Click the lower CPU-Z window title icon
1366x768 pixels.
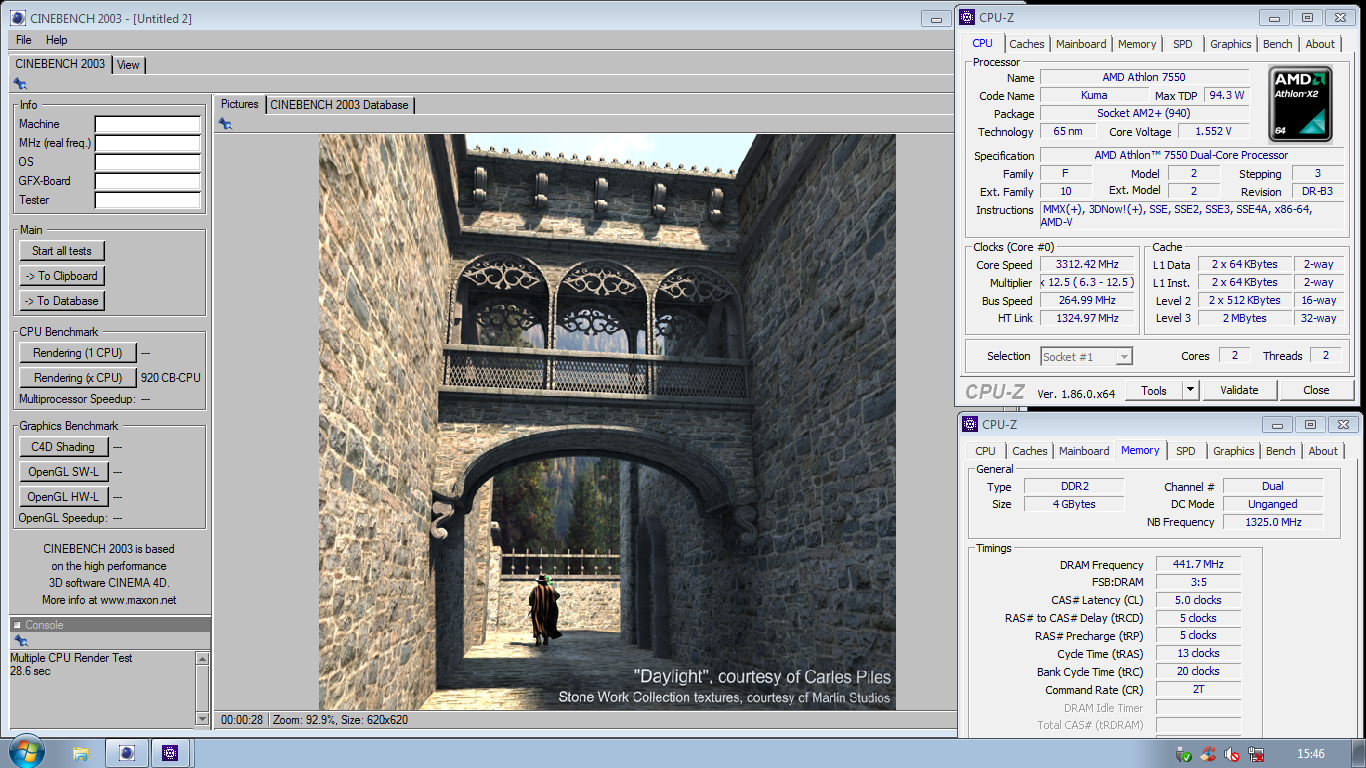tap(972, 424)
